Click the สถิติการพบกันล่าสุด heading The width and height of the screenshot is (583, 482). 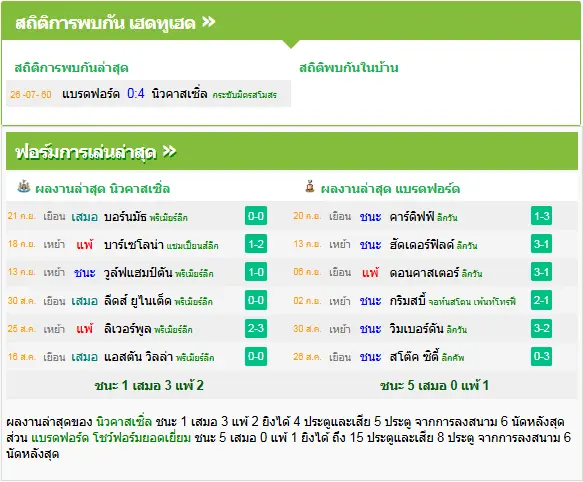(x=71, y=68)
